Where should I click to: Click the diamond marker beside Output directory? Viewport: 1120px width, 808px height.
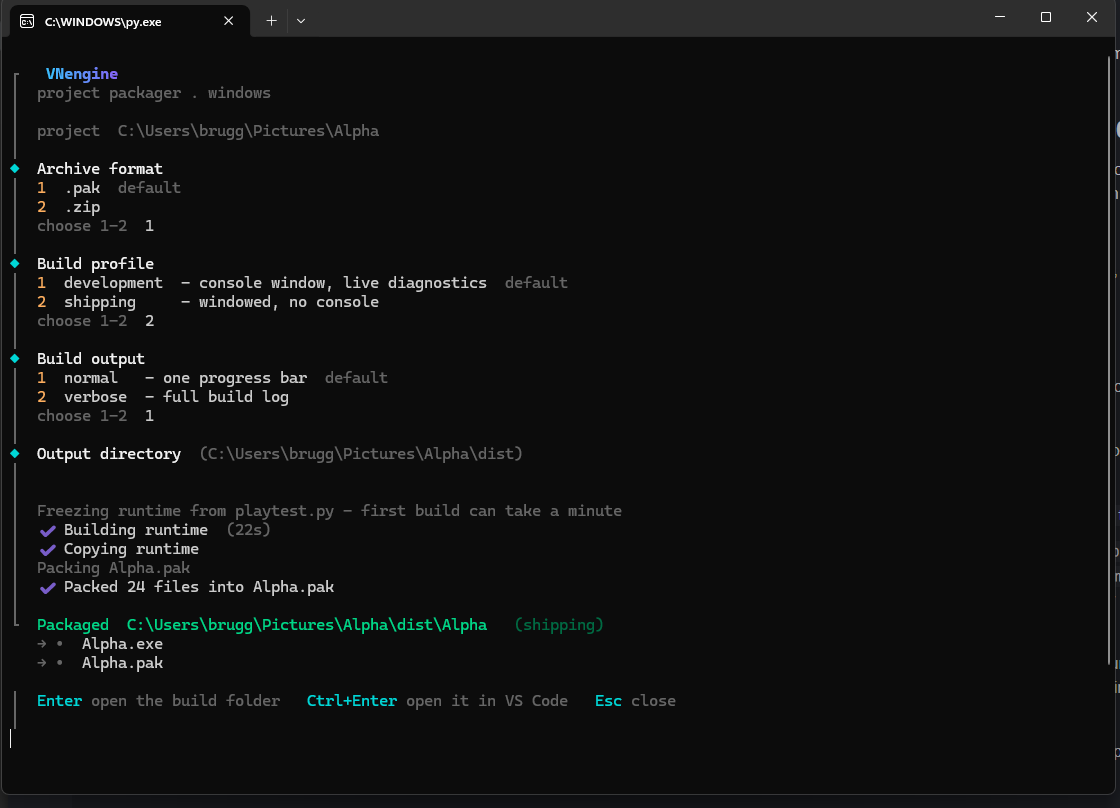pyautogui.click(x=15, y=454)
